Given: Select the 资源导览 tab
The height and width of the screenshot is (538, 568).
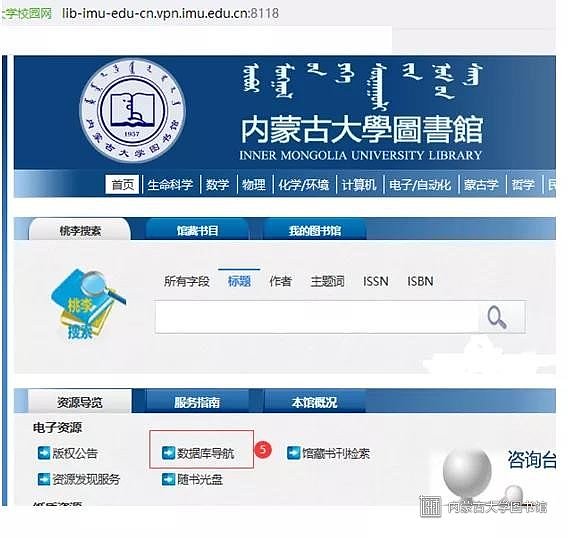Looking at the screenshot, I should (x=80, y=401).
